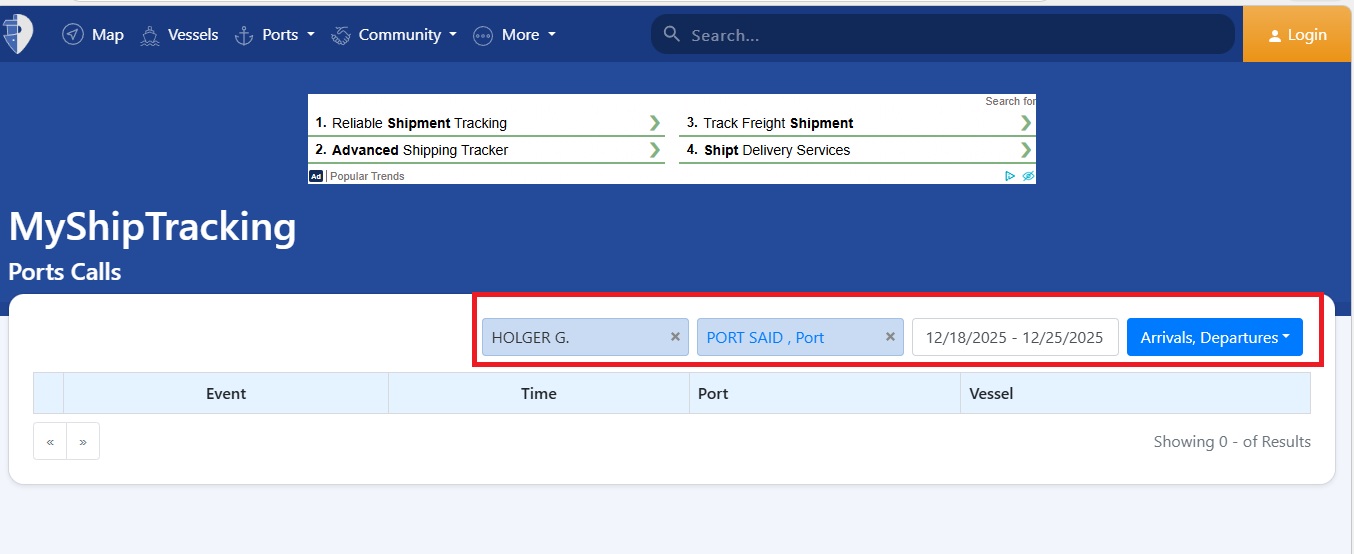
Task: Click the Time column header
Action: [x=539, y=393]
